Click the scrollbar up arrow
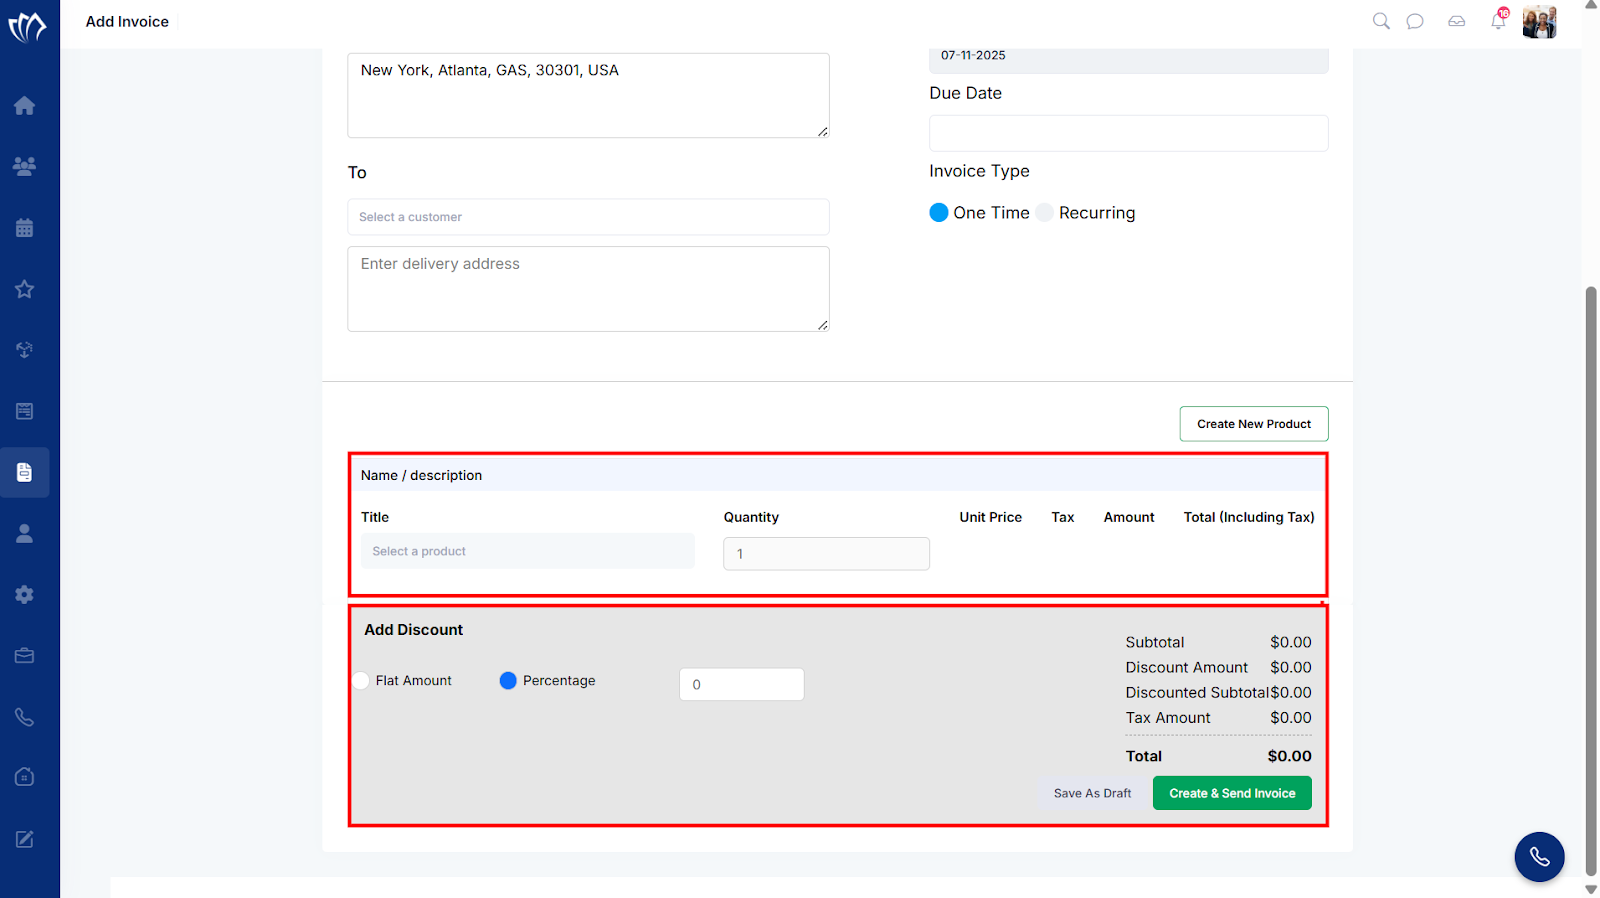This screenshot has width=1600, height=898. tap(1591, 6)
